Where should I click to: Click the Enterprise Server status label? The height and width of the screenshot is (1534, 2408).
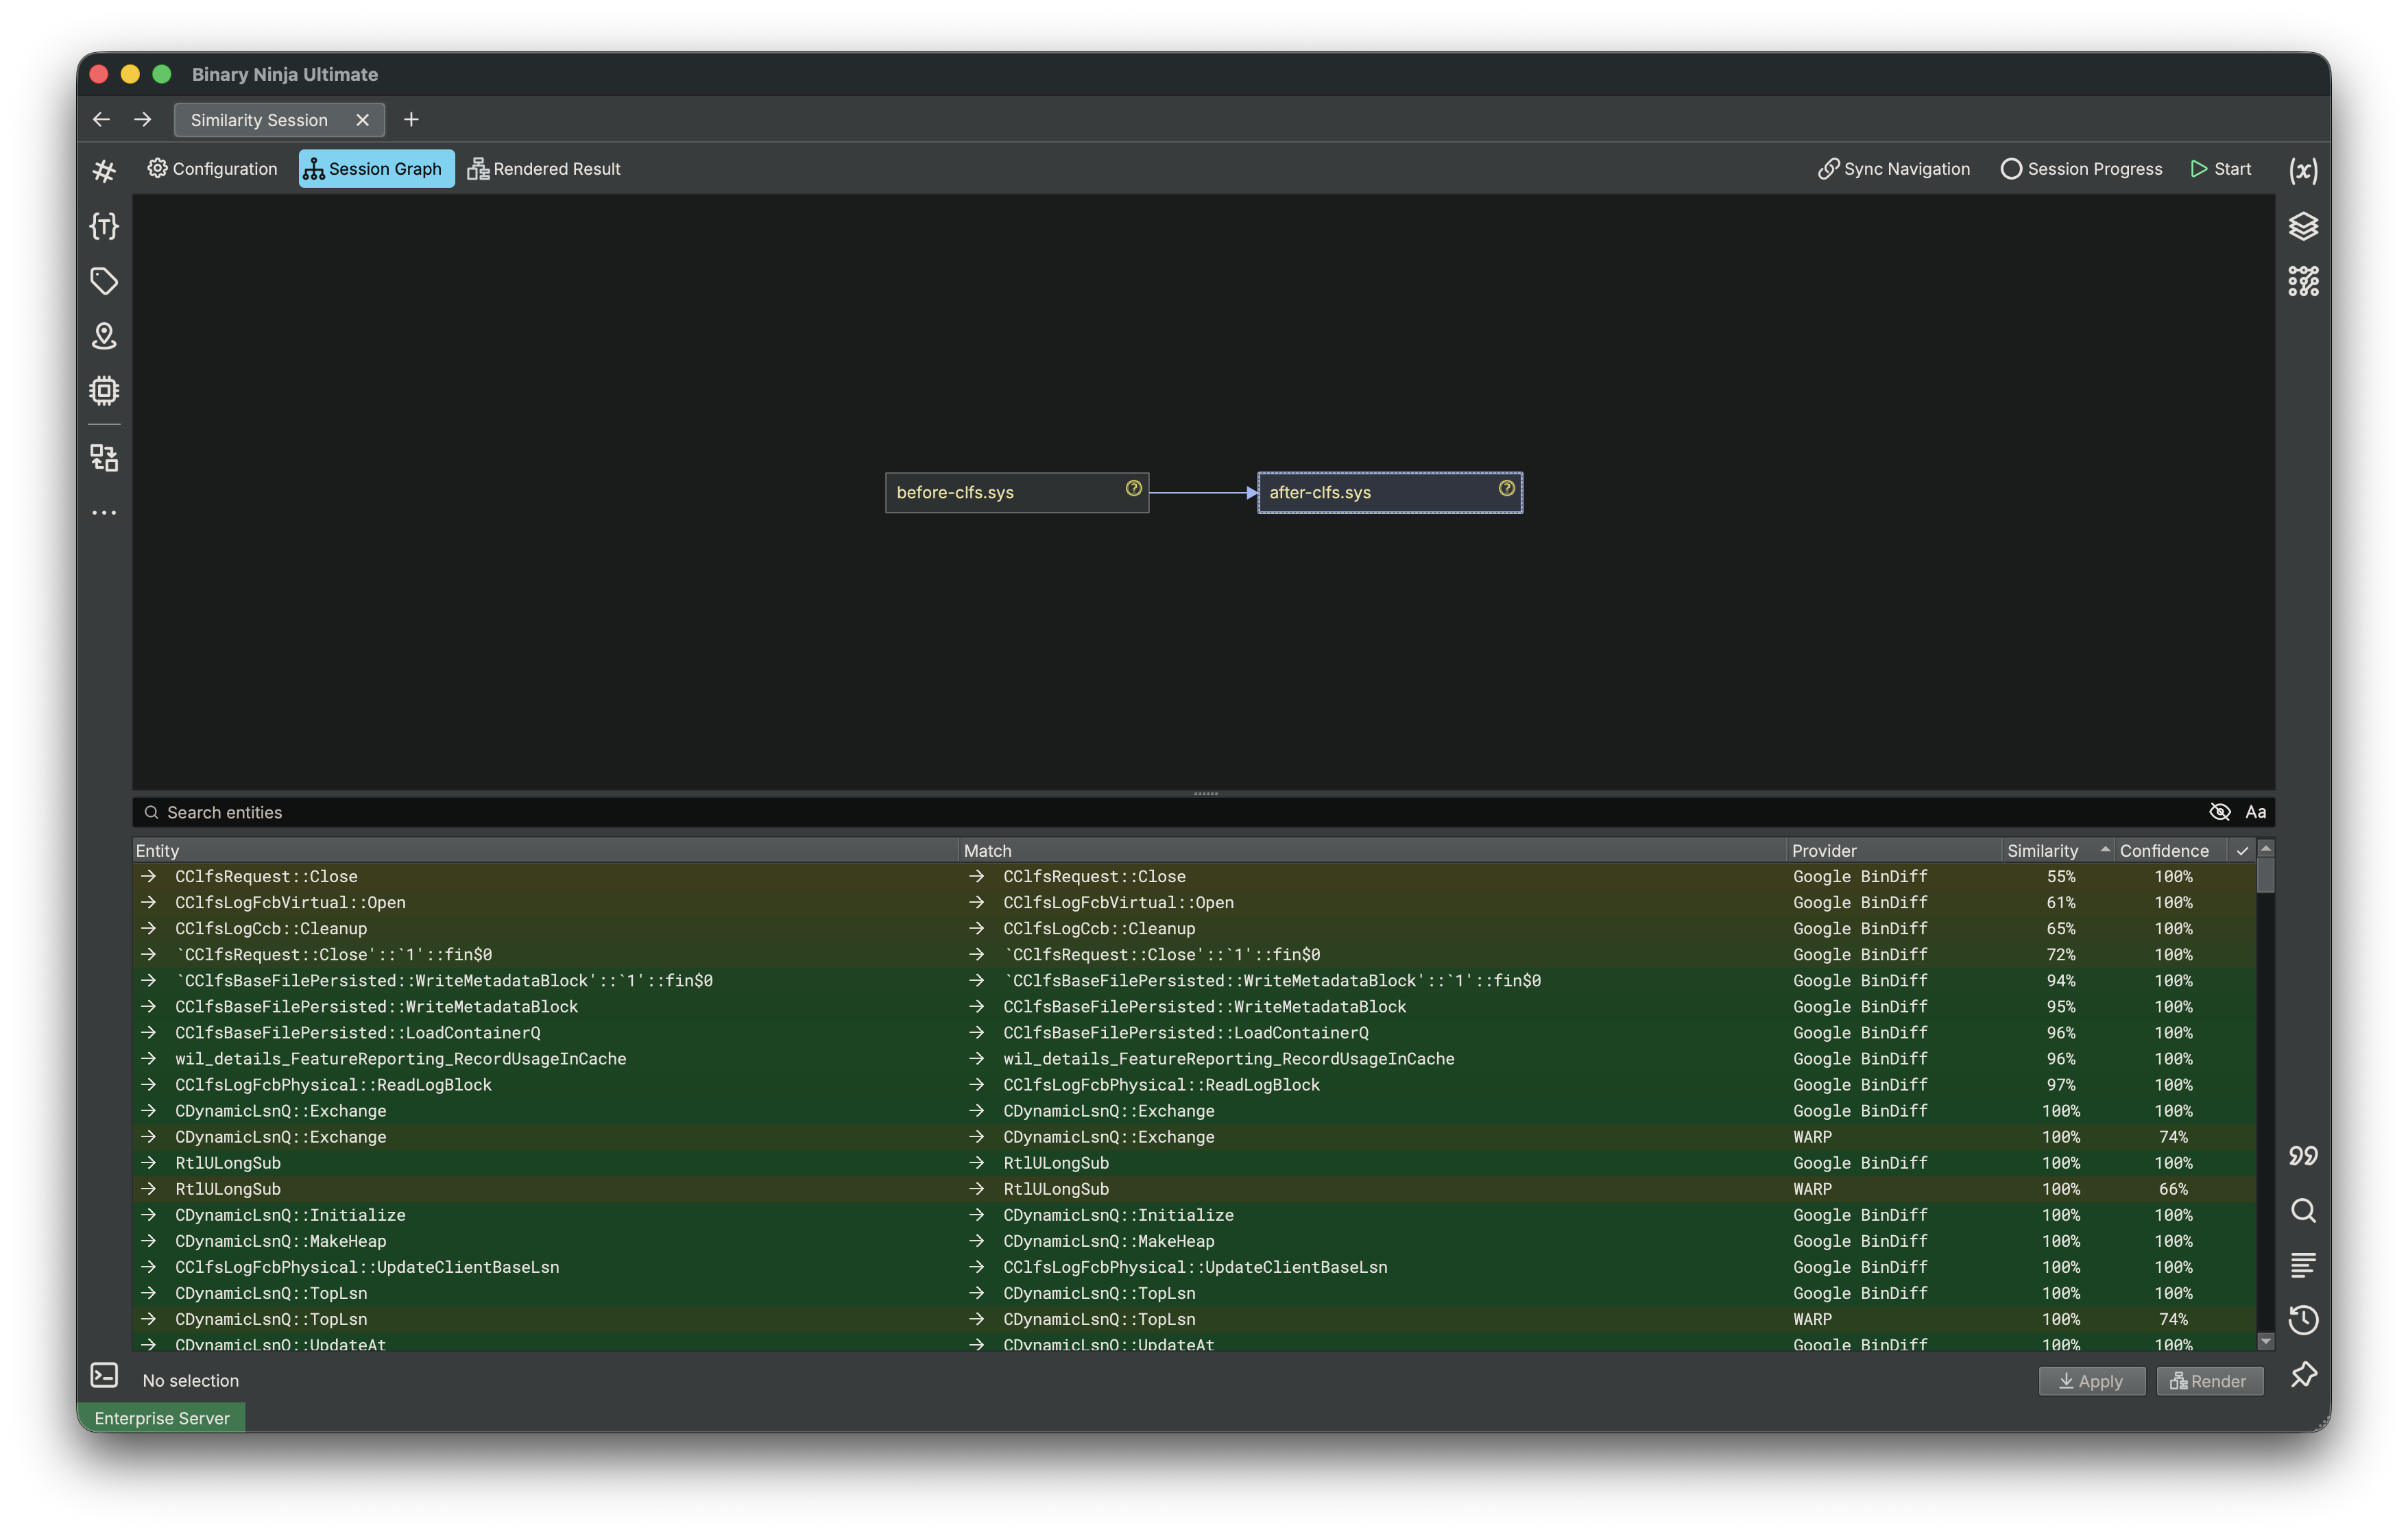tap(161, 1418)
